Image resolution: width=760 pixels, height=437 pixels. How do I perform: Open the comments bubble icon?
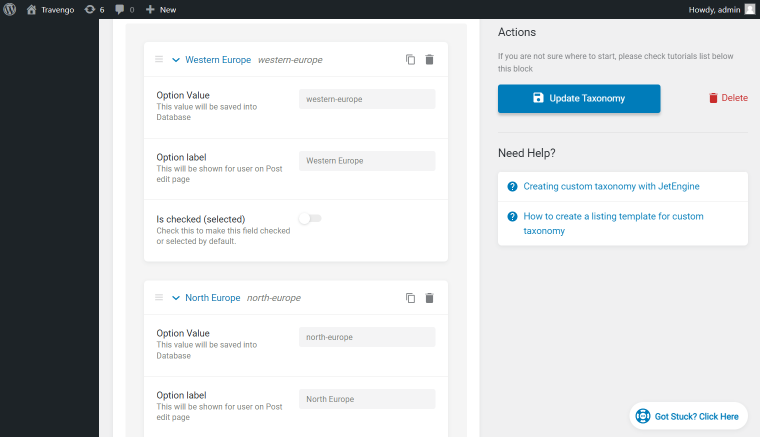(119, 9)
